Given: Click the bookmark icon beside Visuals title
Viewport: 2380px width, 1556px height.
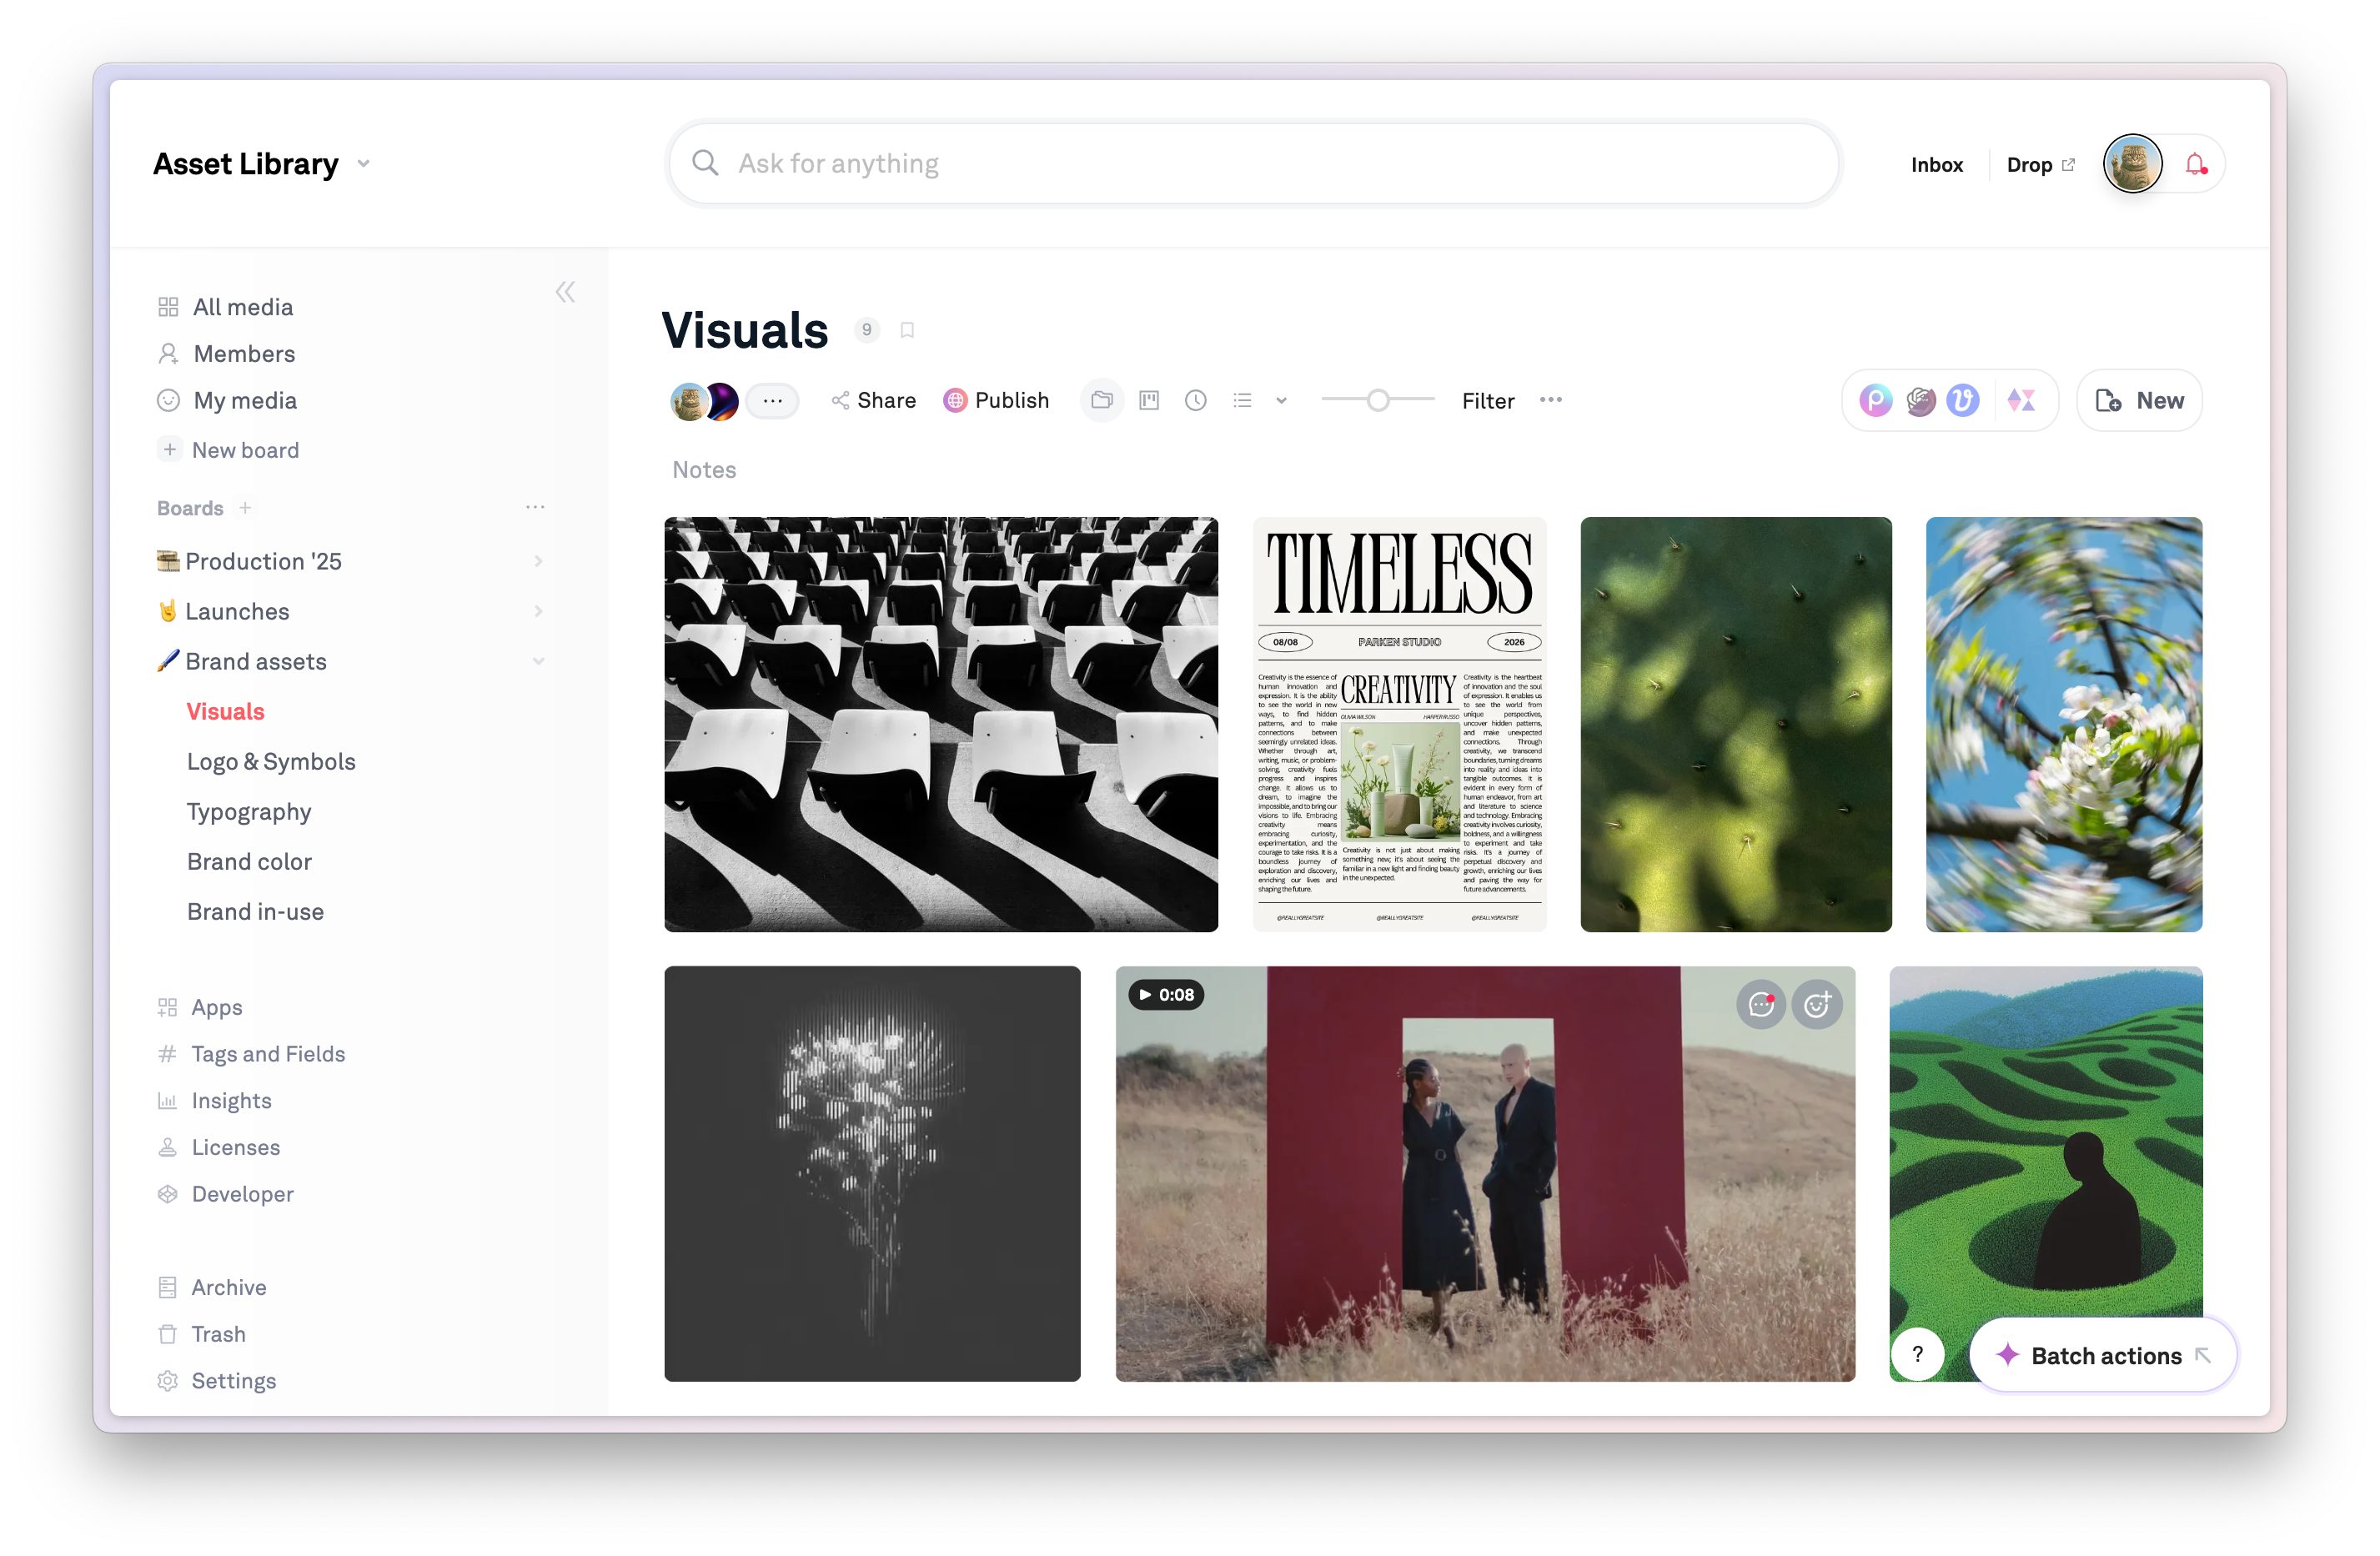Looking at the screenshot, I should tap(907, 330).
